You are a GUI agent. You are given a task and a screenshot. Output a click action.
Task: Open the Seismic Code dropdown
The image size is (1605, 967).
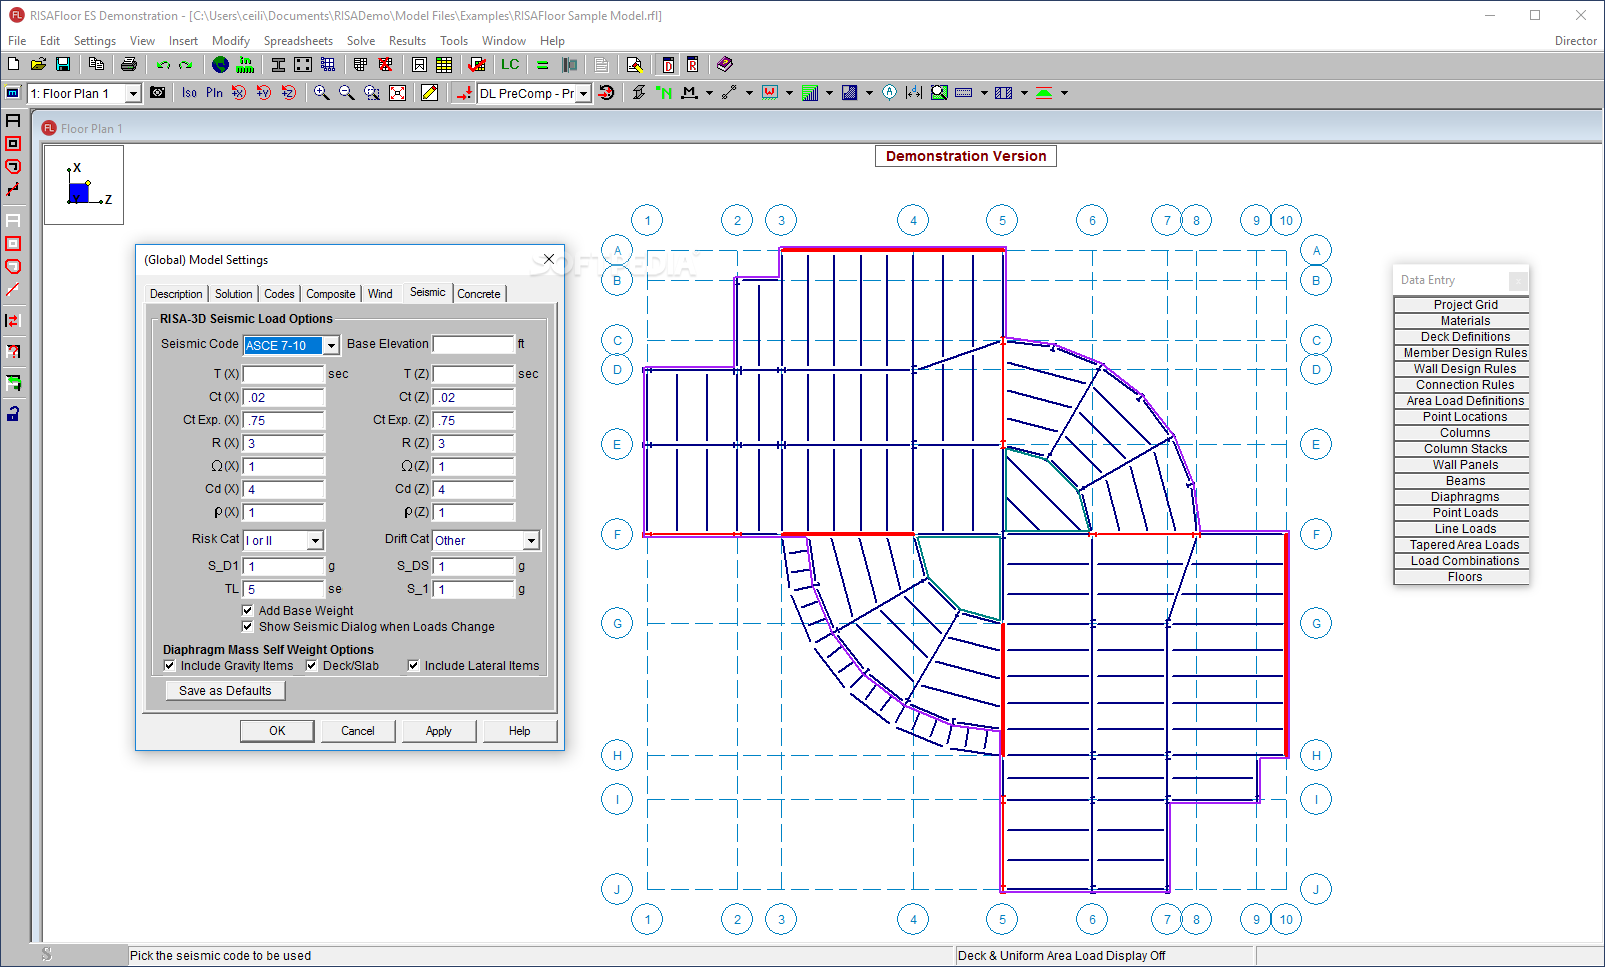coord(331,345)
